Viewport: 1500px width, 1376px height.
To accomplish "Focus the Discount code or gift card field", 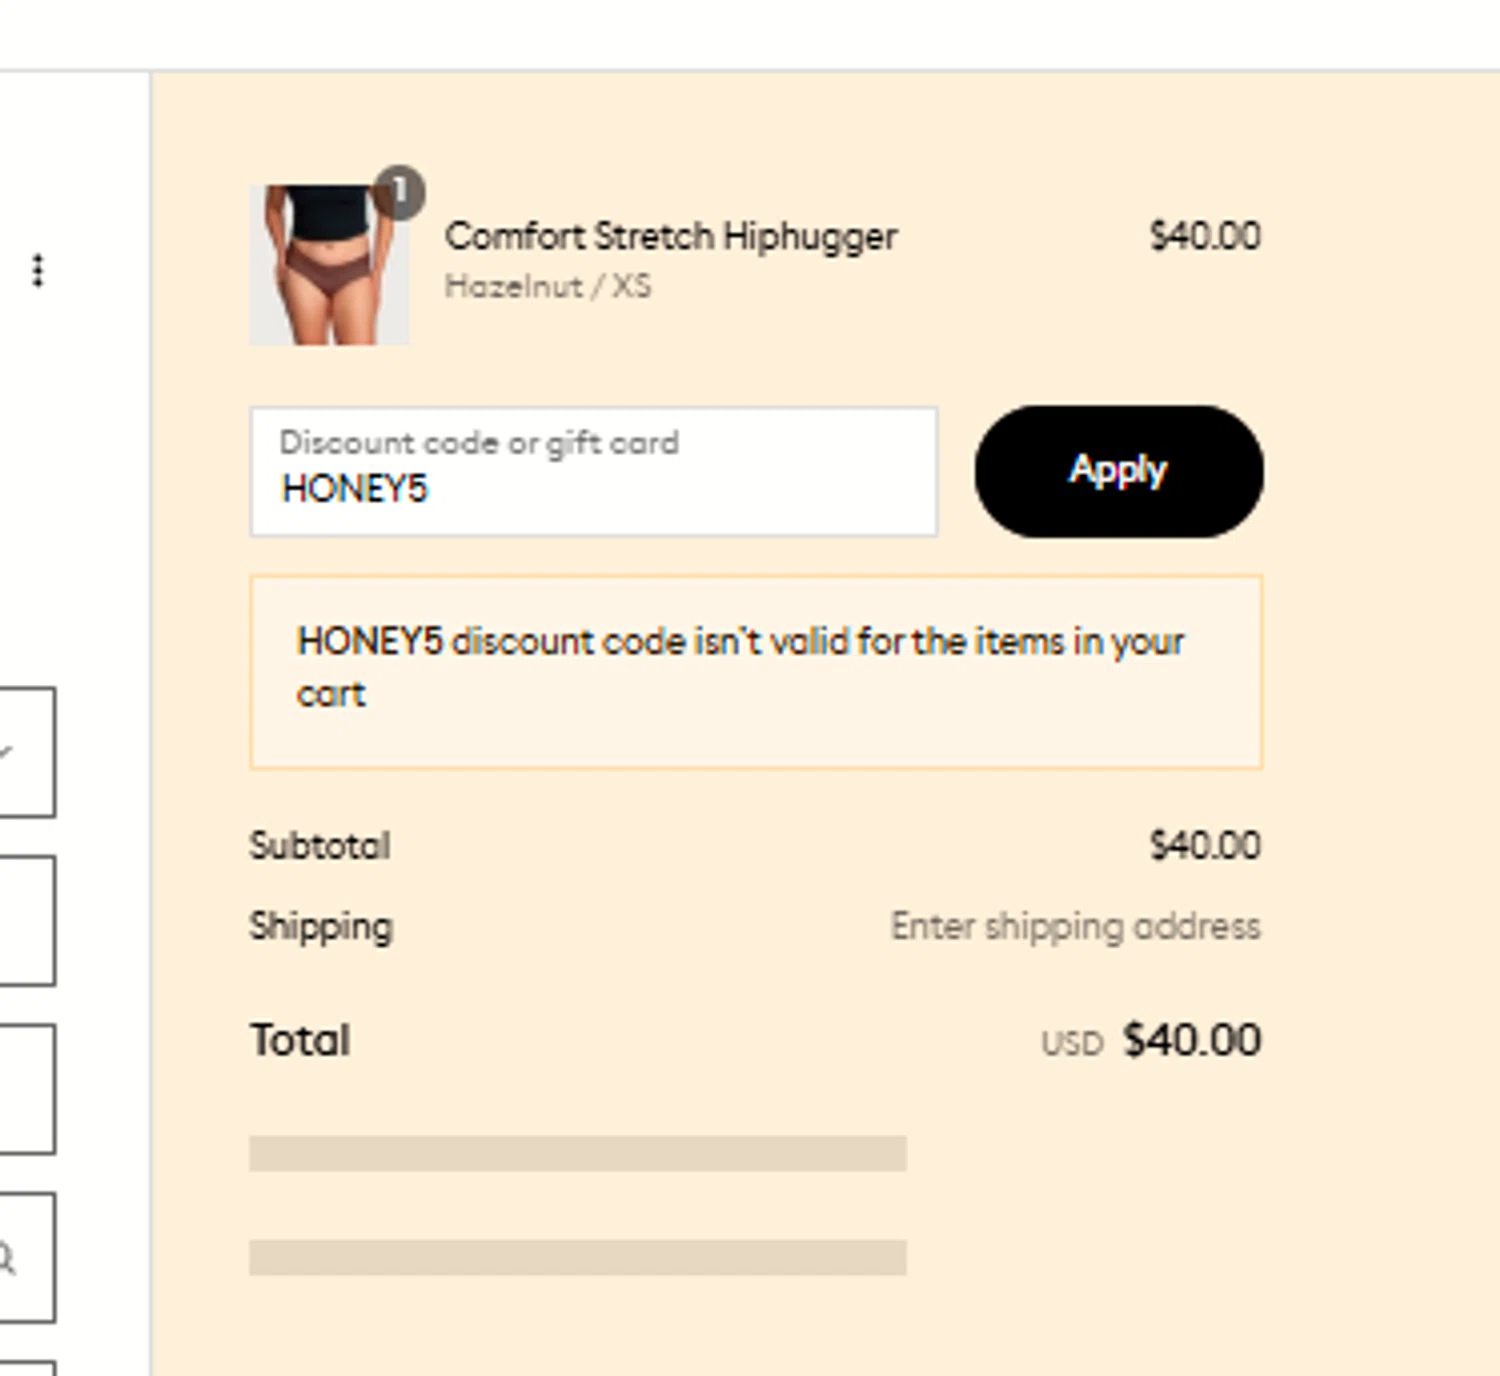I will point(594,471).
